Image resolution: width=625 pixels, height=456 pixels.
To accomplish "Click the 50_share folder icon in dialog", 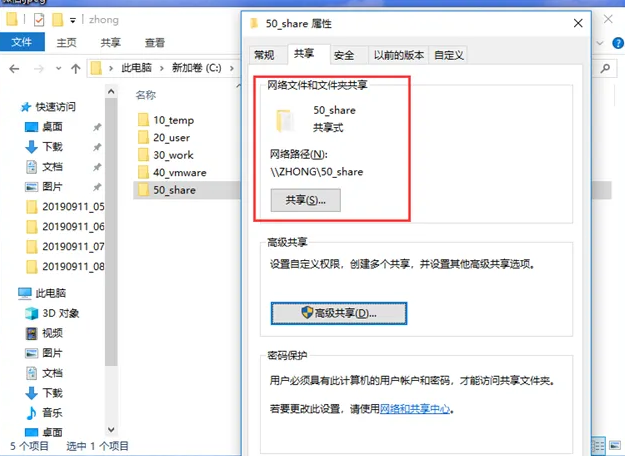I will tap(285, 120).
